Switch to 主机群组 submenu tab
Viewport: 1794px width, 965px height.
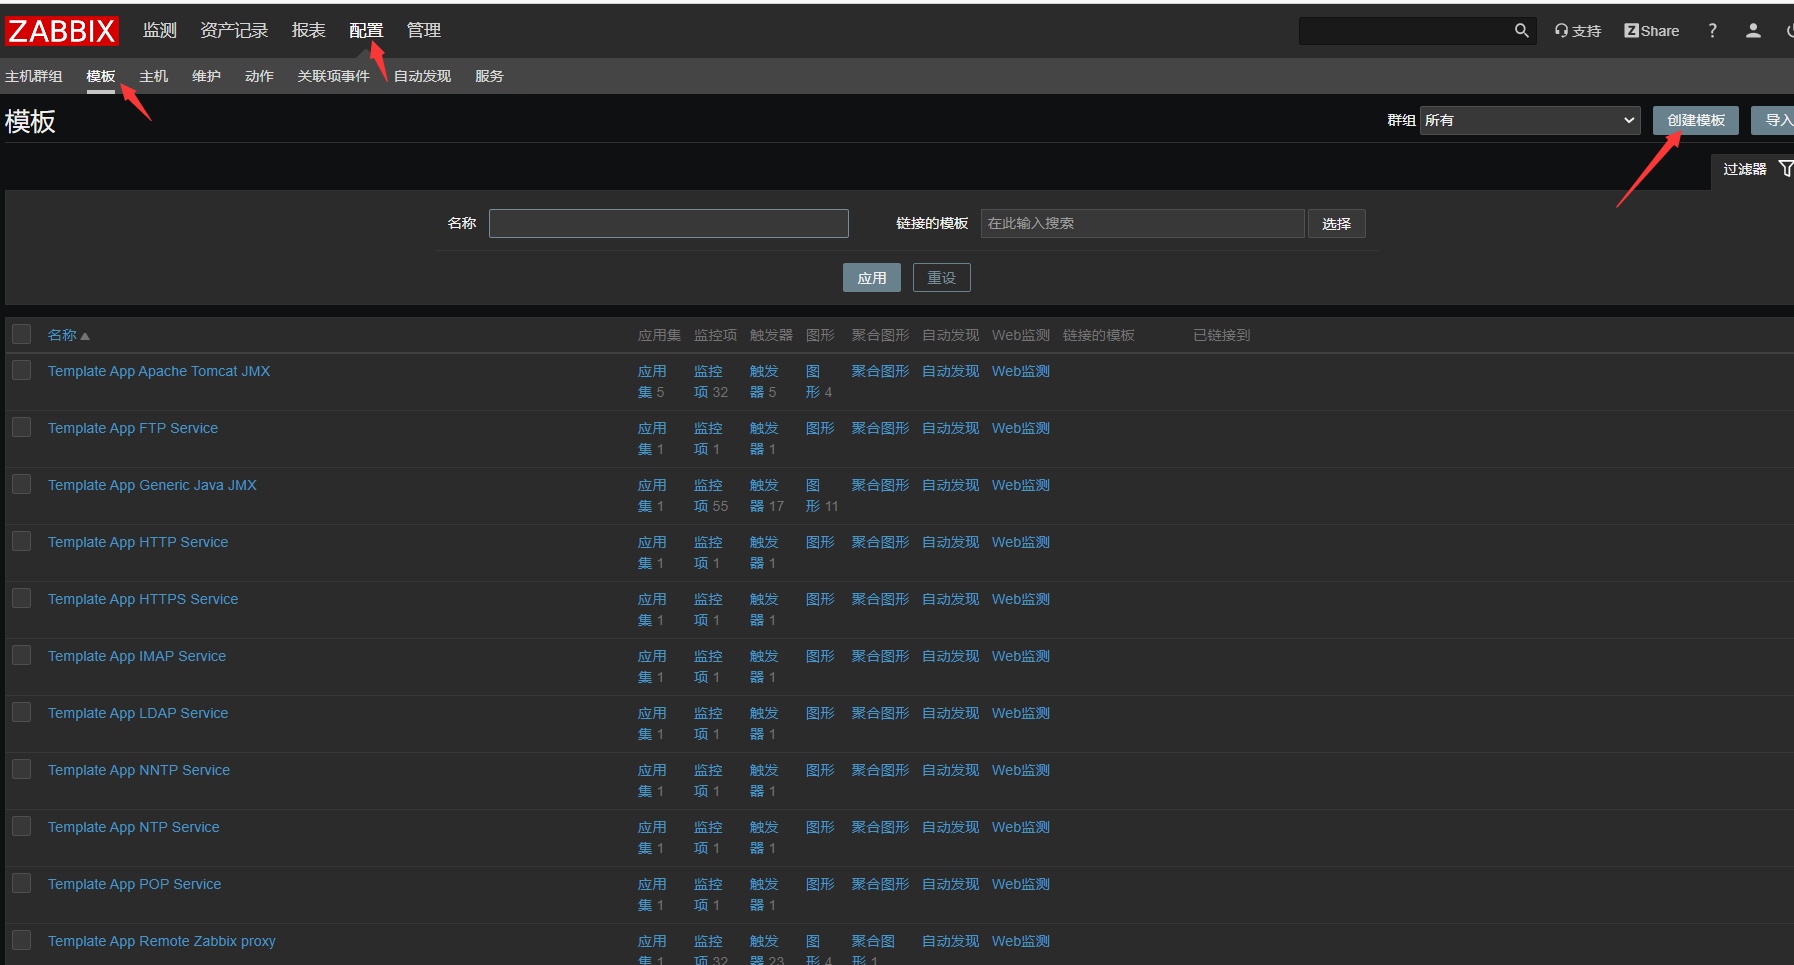click(34, 76)
